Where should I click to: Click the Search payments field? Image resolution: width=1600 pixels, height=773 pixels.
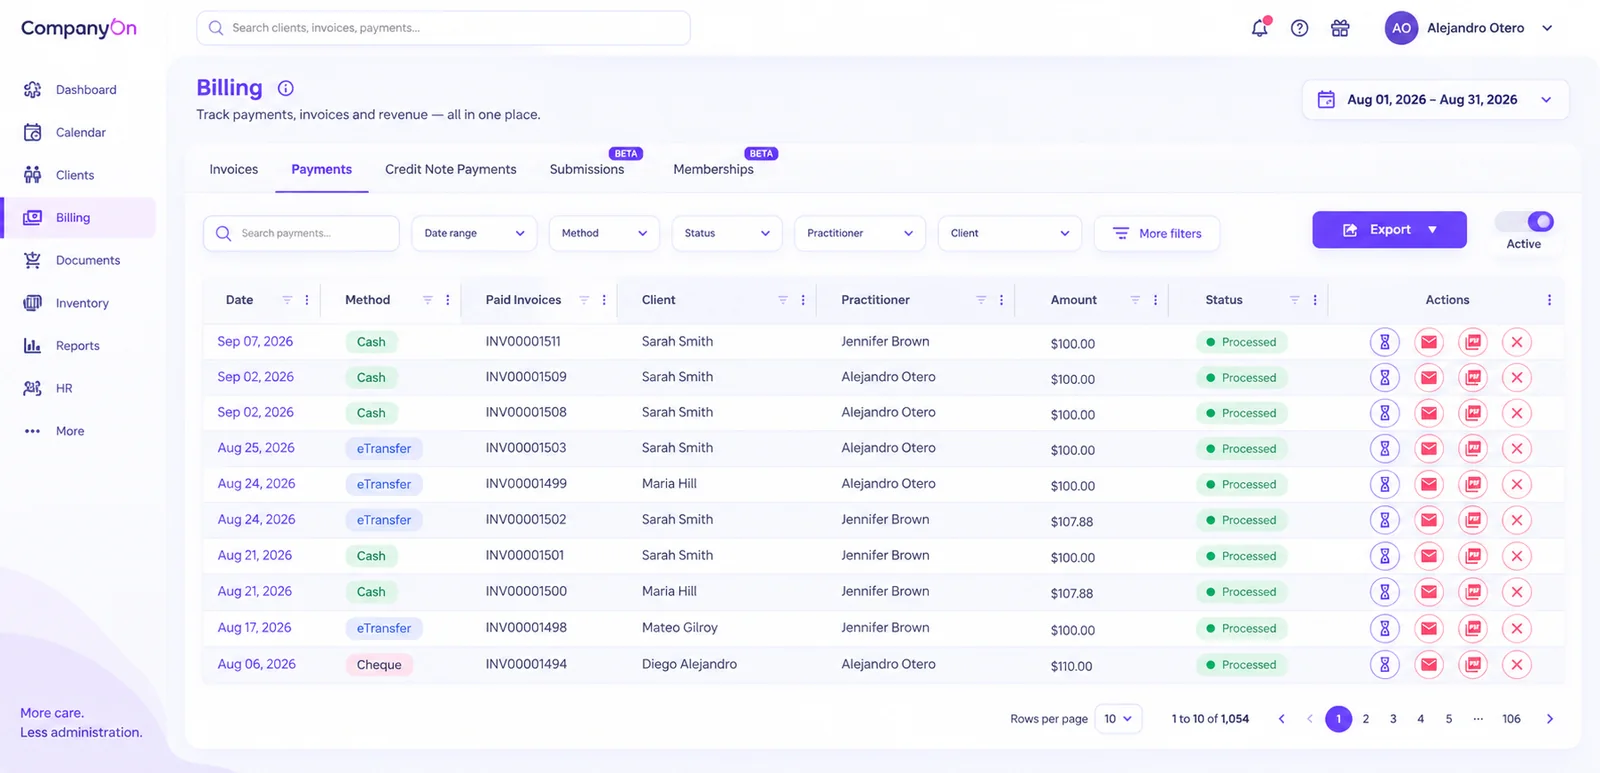pyautogui.click(x=301, y=233)
